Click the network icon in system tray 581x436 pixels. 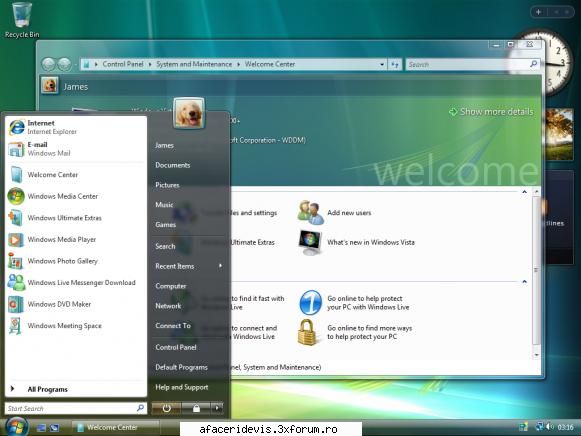539,427
